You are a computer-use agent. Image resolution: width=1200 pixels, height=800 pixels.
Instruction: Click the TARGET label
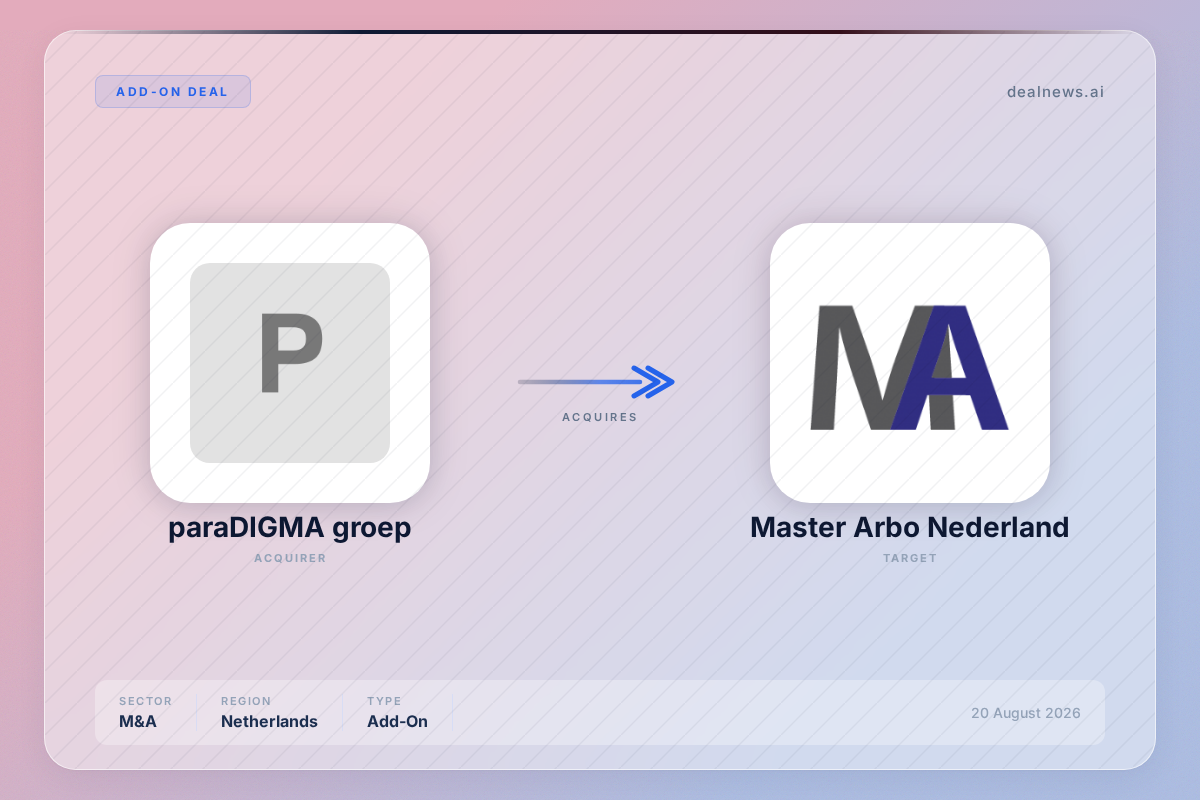click(x=910, y=558)
